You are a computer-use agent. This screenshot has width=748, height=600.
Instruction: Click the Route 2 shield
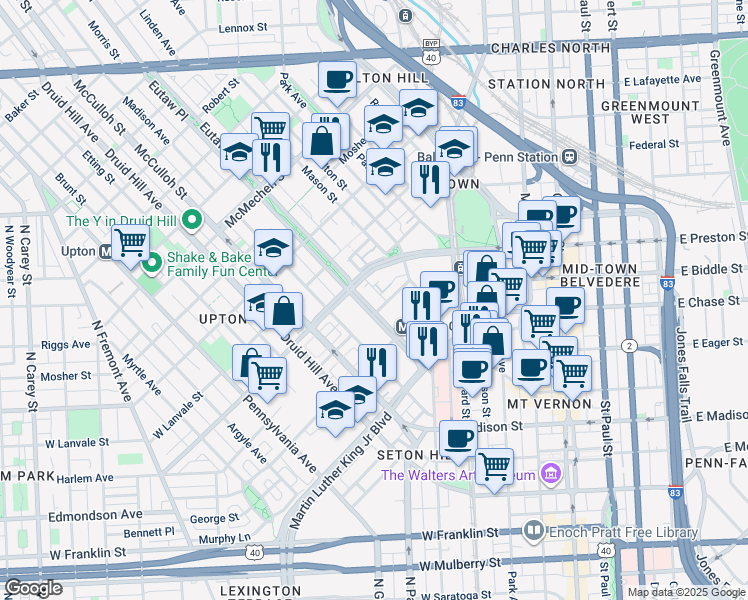(x=630, y=346)
